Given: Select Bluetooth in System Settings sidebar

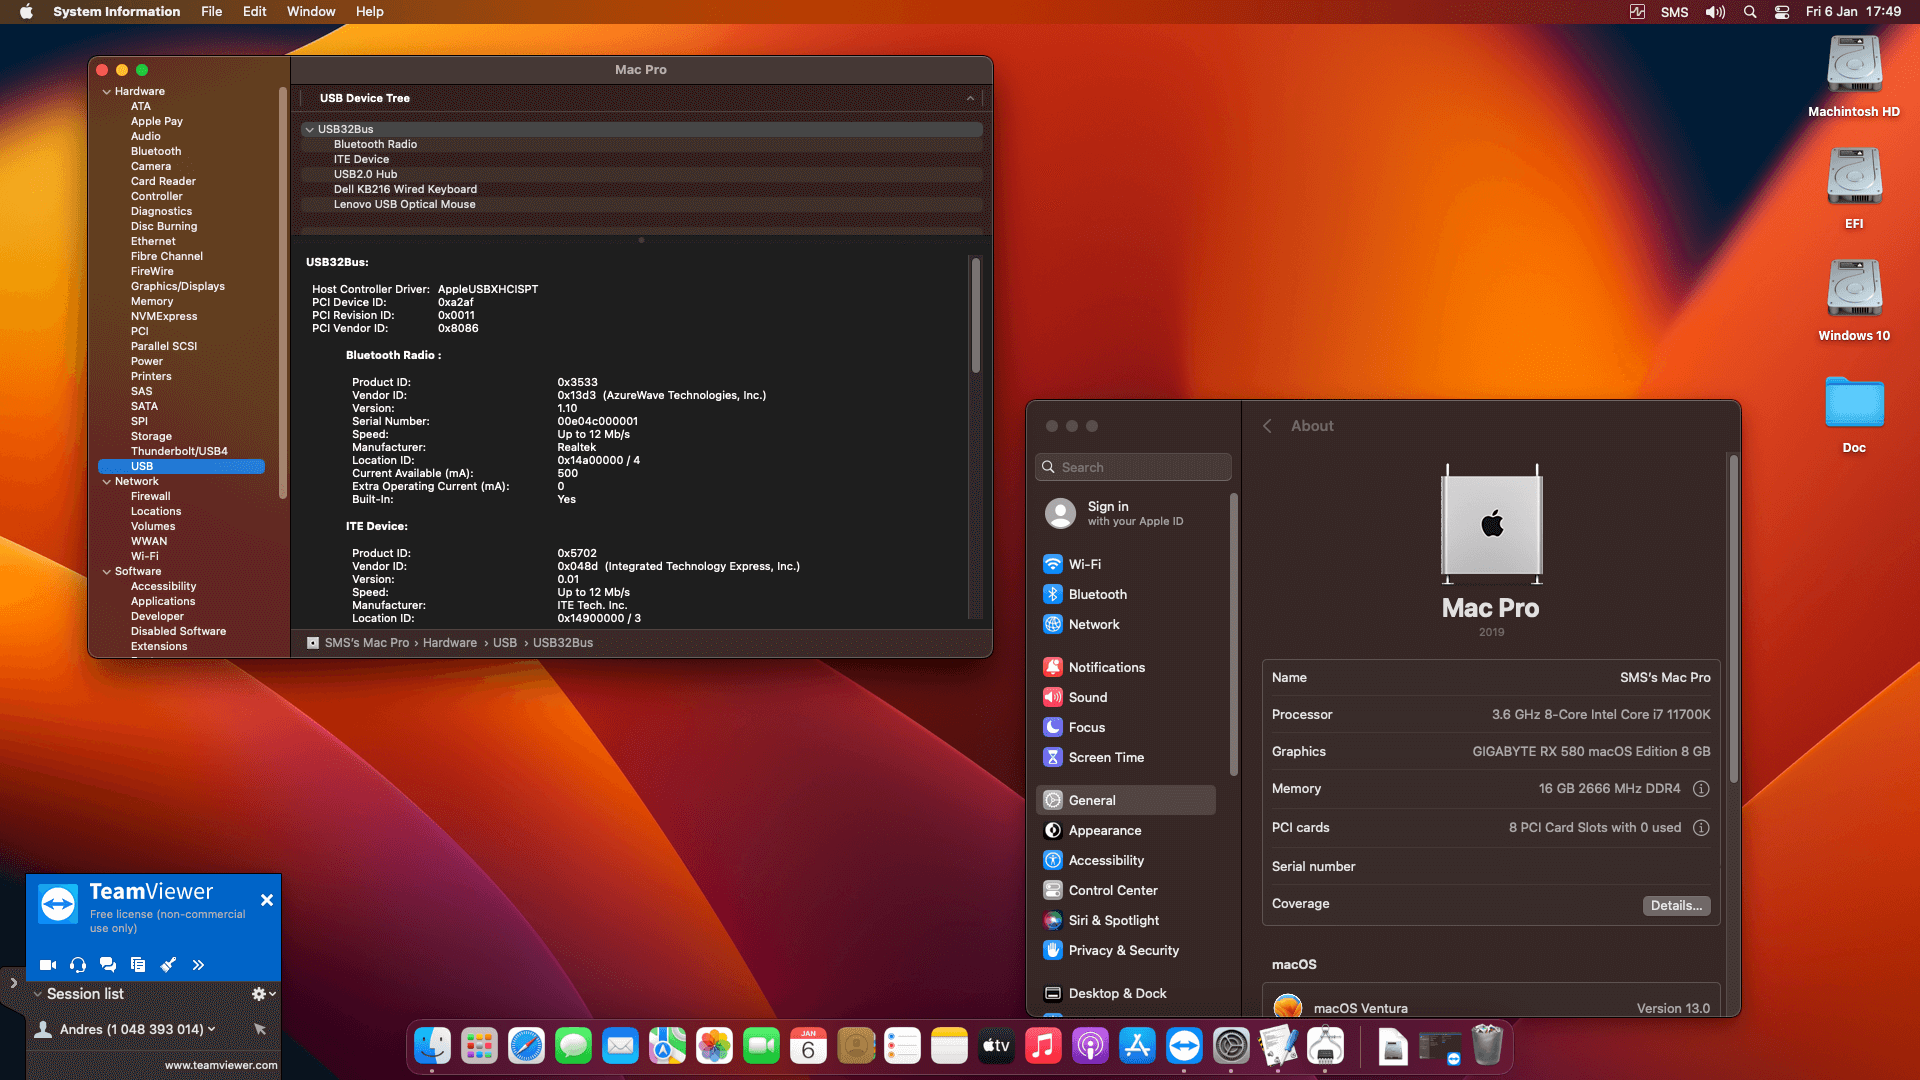Looking at the screenshot, I should tap(1097, 594).
